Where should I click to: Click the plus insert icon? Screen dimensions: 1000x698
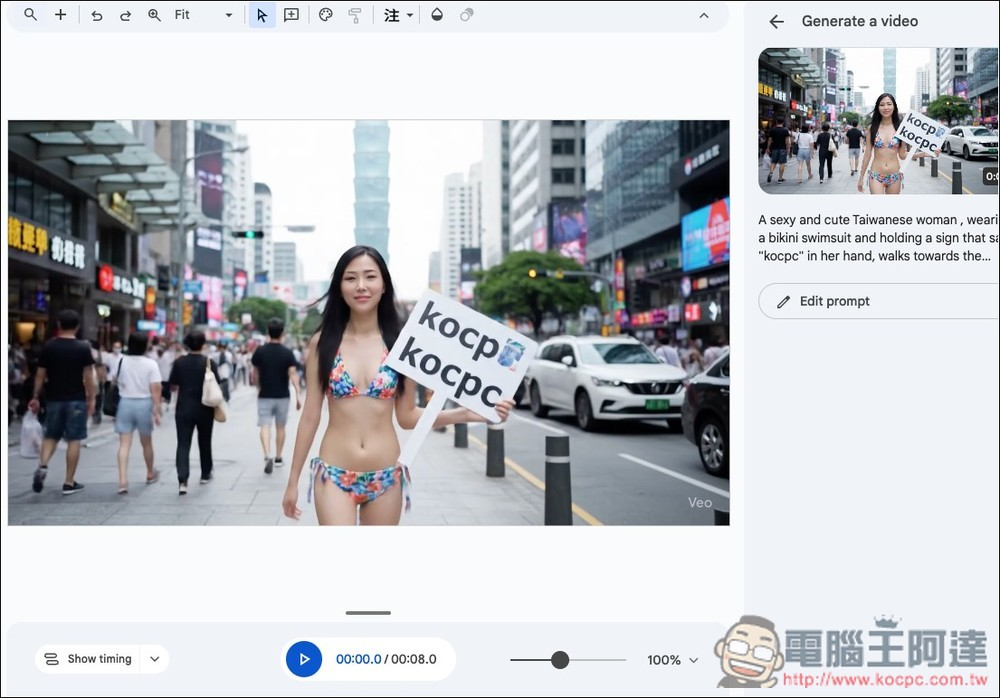coord(61,15)
